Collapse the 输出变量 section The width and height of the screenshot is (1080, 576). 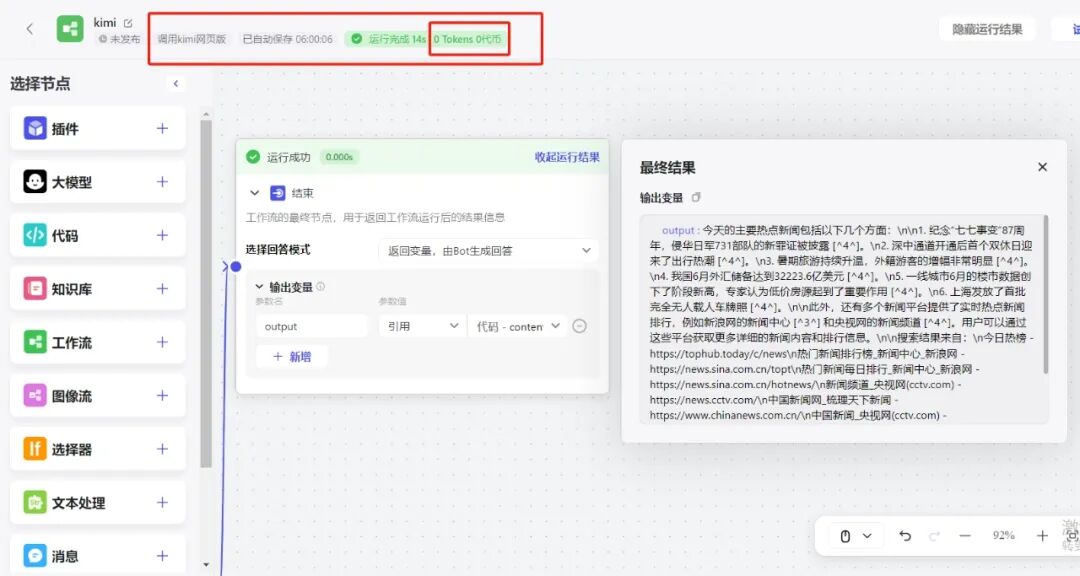pyautogui.click(x=259, y=287)
